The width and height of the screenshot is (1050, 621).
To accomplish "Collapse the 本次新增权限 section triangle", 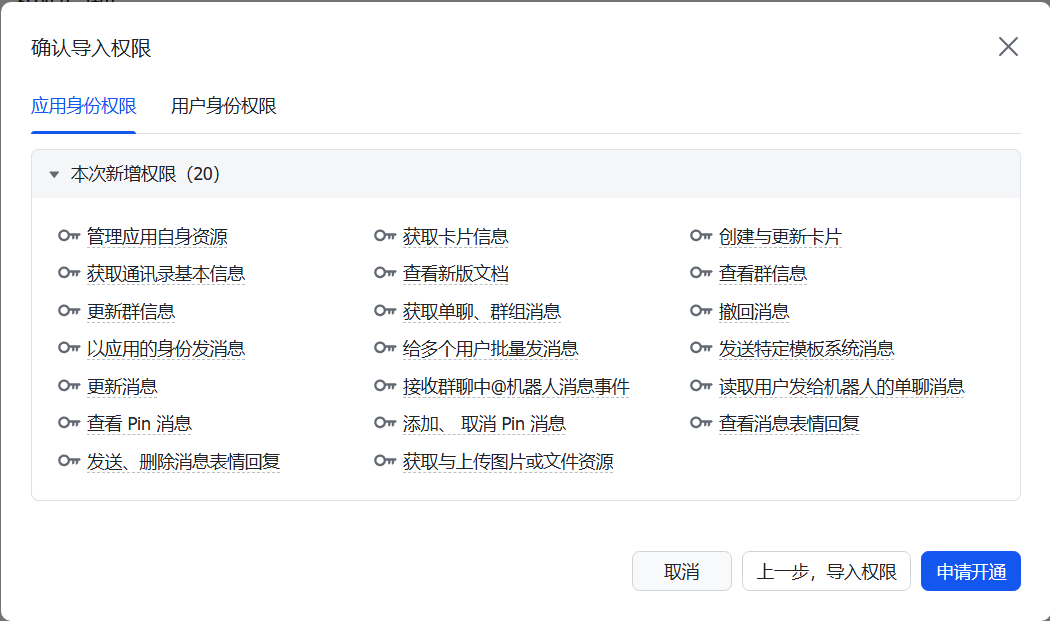I will [x=54, y=175].
